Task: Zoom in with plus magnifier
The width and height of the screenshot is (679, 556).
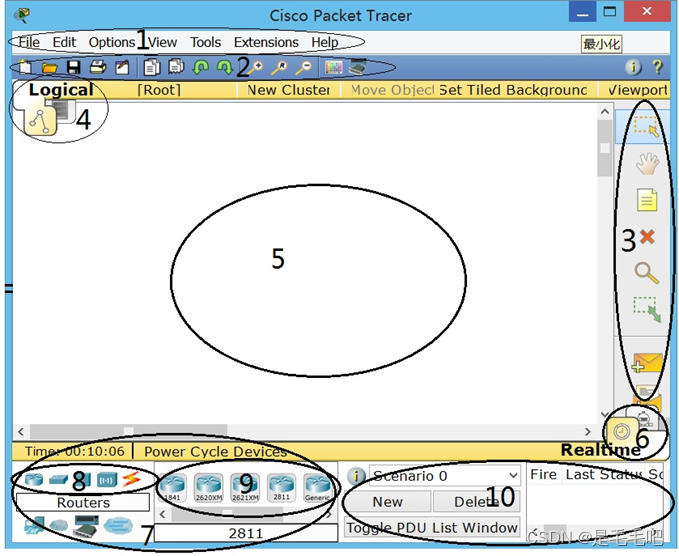Action: point(256,68)
